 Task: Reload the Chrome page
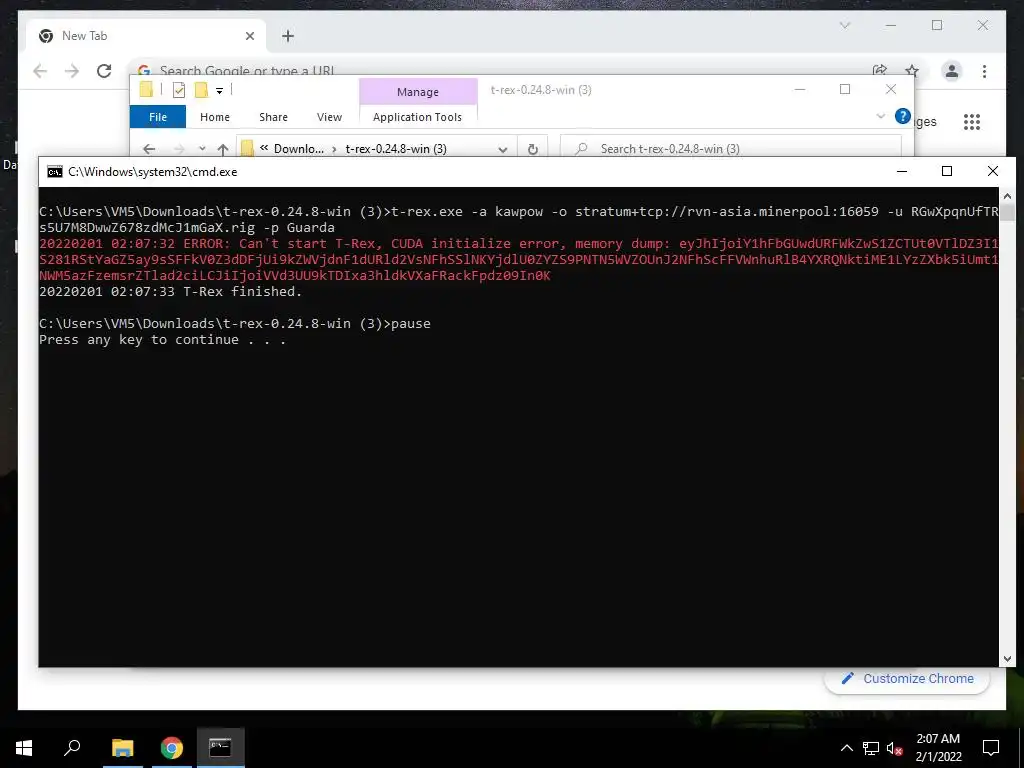(x=104, y=71)
